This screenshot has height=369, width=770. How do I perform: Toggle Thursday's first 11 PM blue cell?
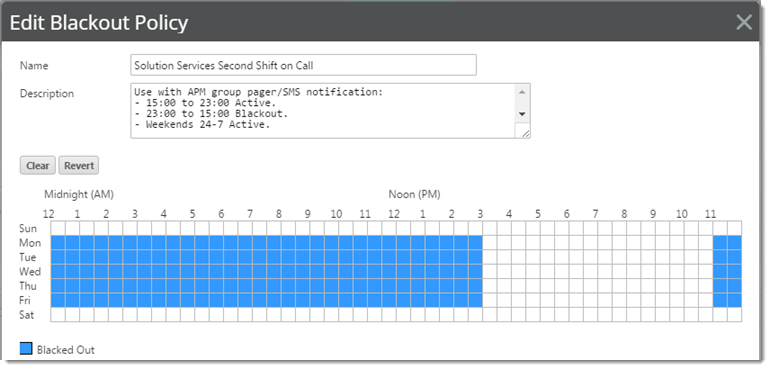pos(720,286)
